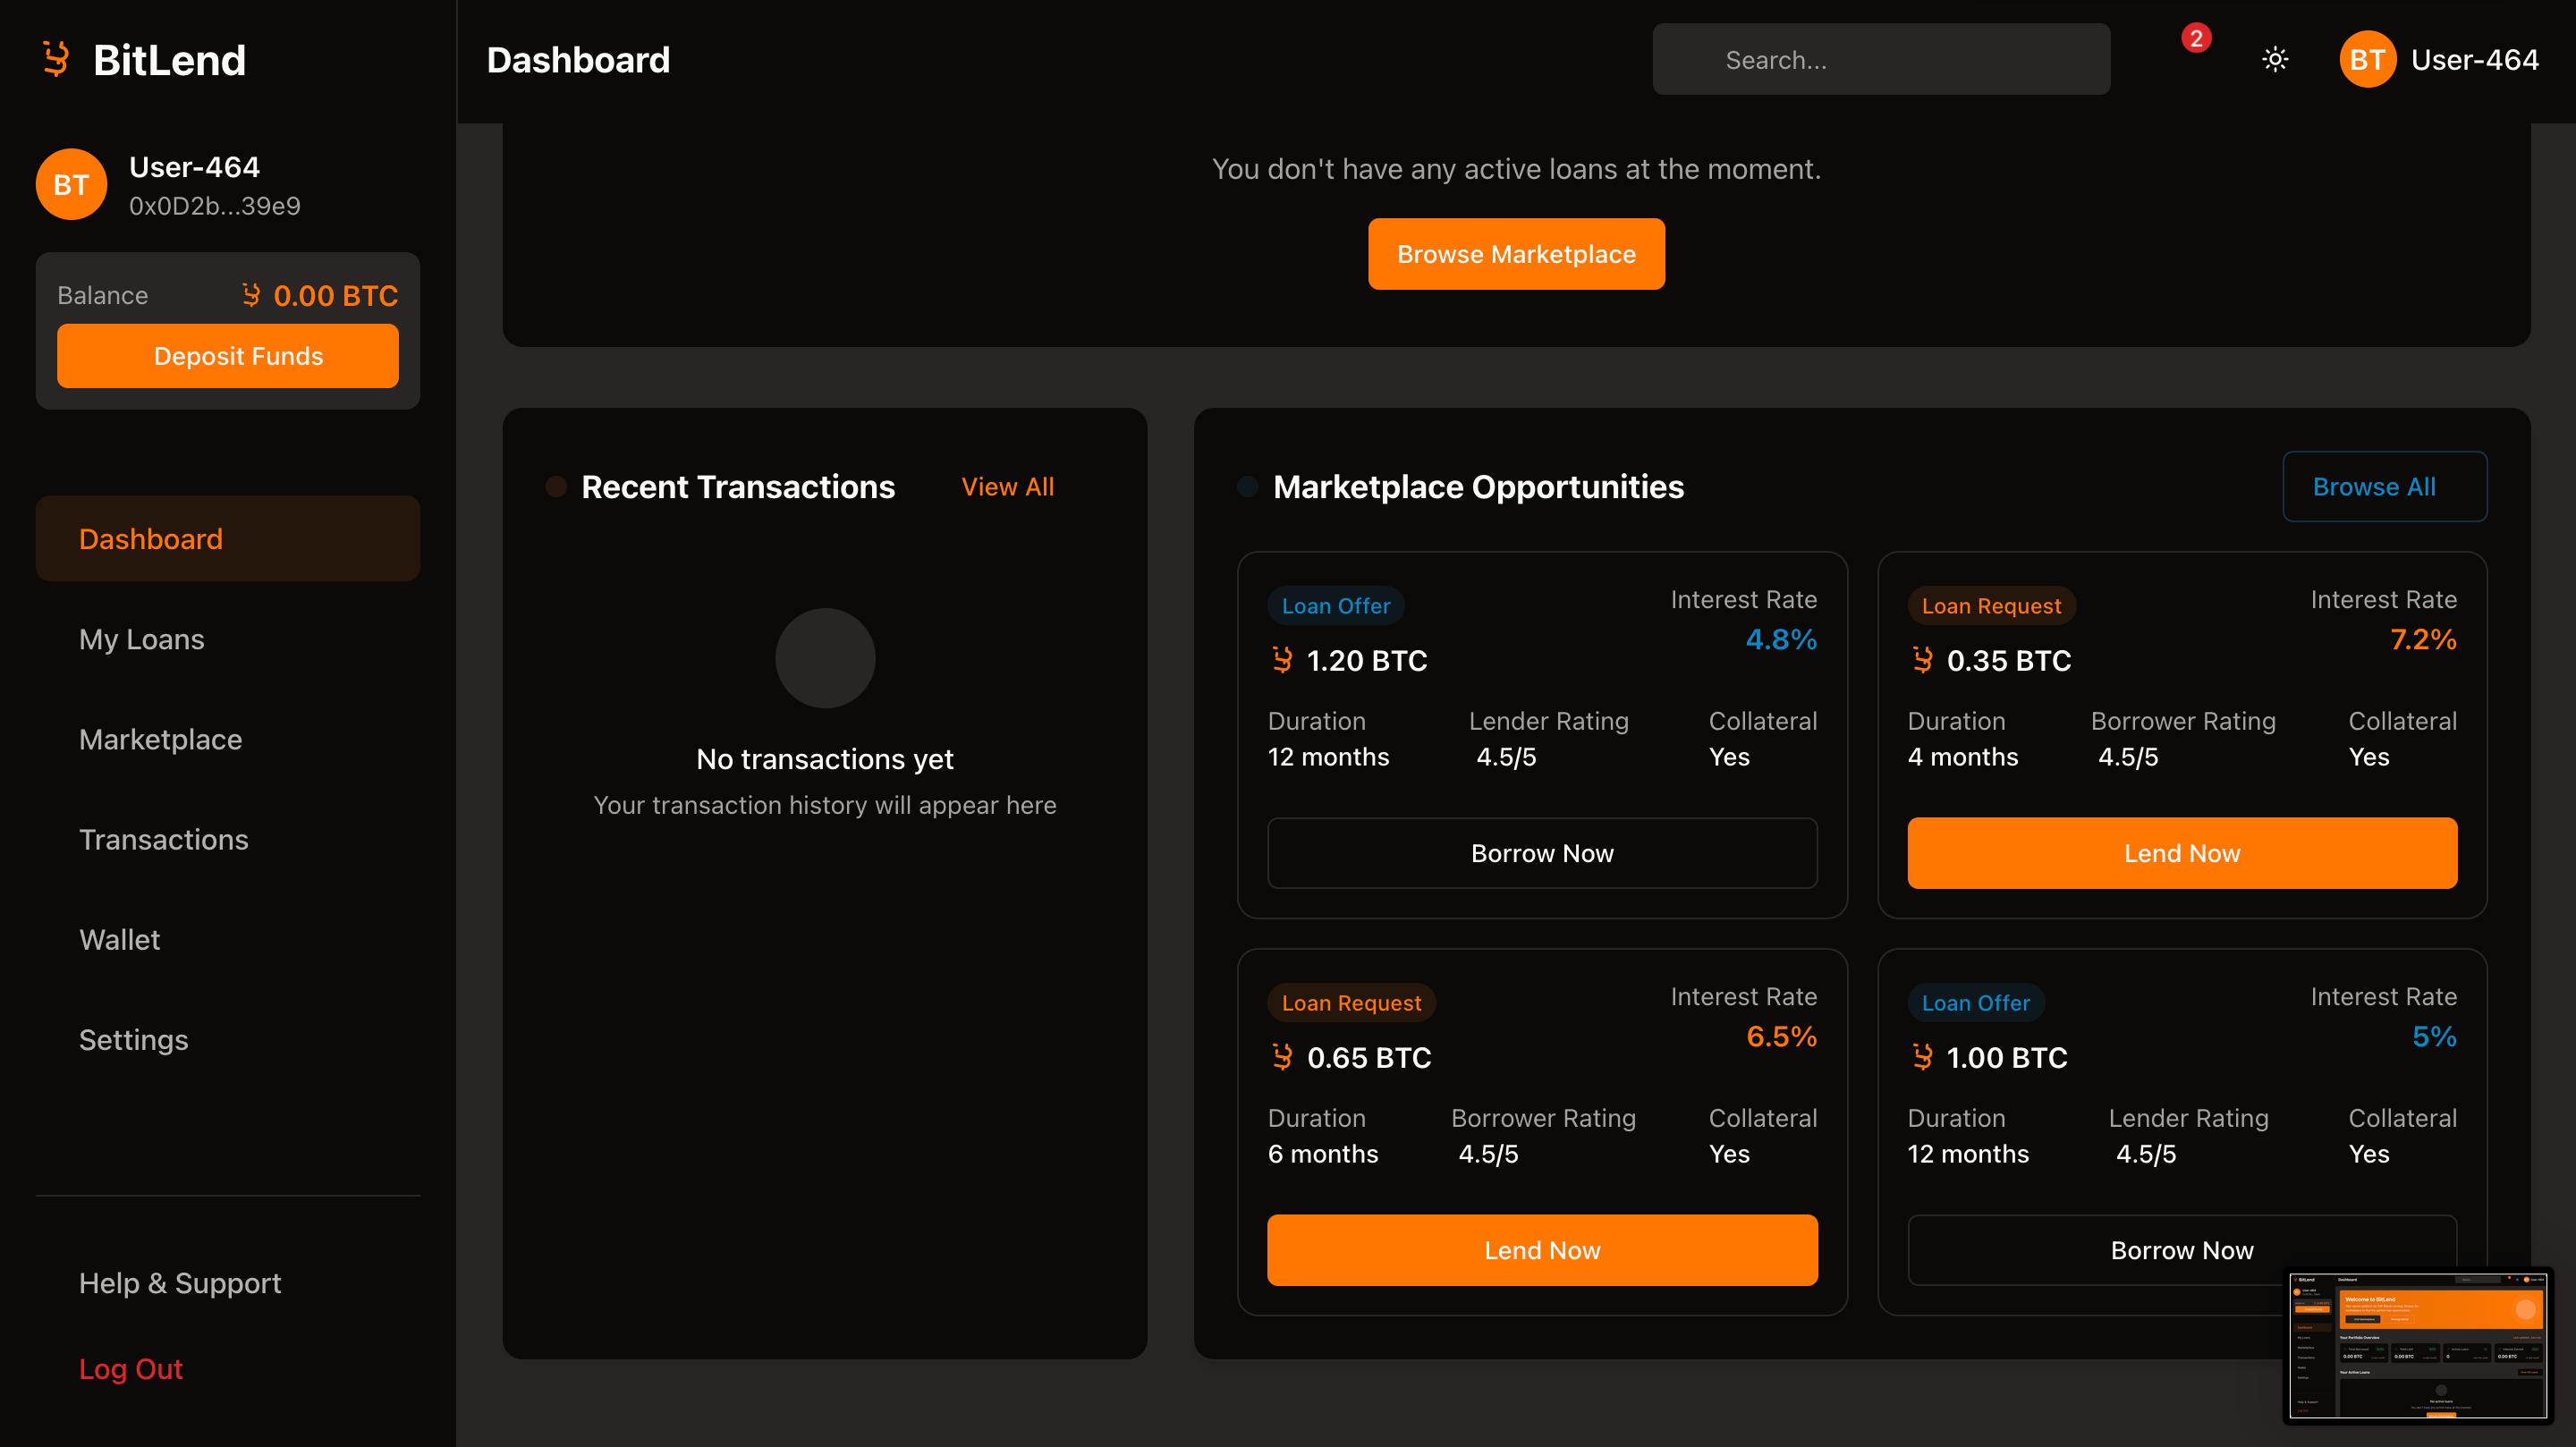
Task: Click View All recent transactions link
Action: coord(1007,487)
